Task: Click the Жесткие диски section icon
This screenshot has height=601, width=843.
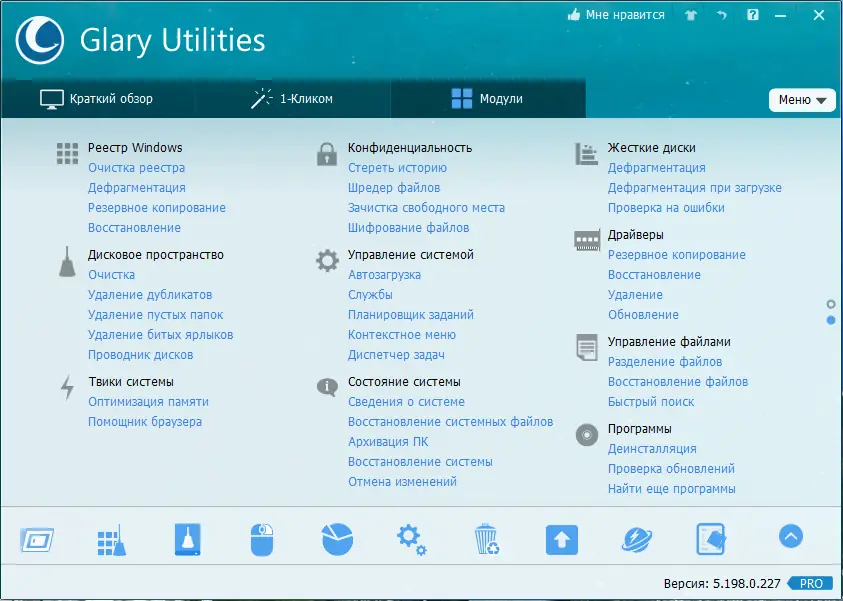Action: pyautogui.click(x=586, y=154)
